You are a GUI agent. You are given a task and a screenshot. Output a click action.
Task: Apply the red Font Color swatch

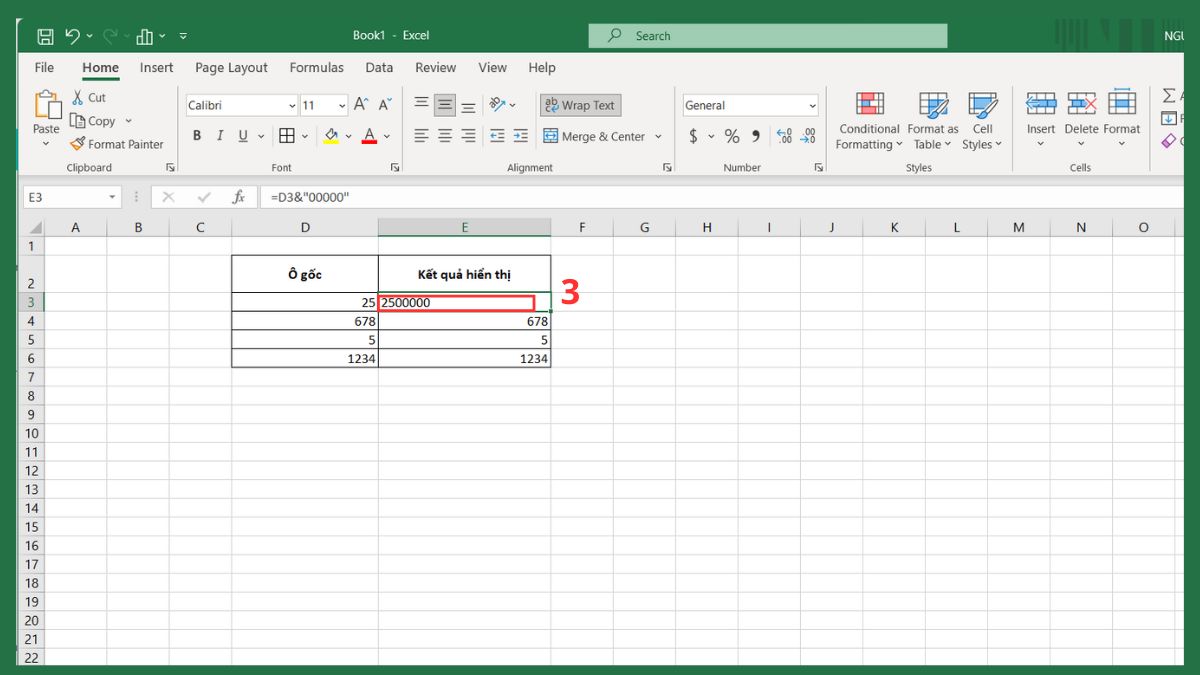(x=369, y=136)
